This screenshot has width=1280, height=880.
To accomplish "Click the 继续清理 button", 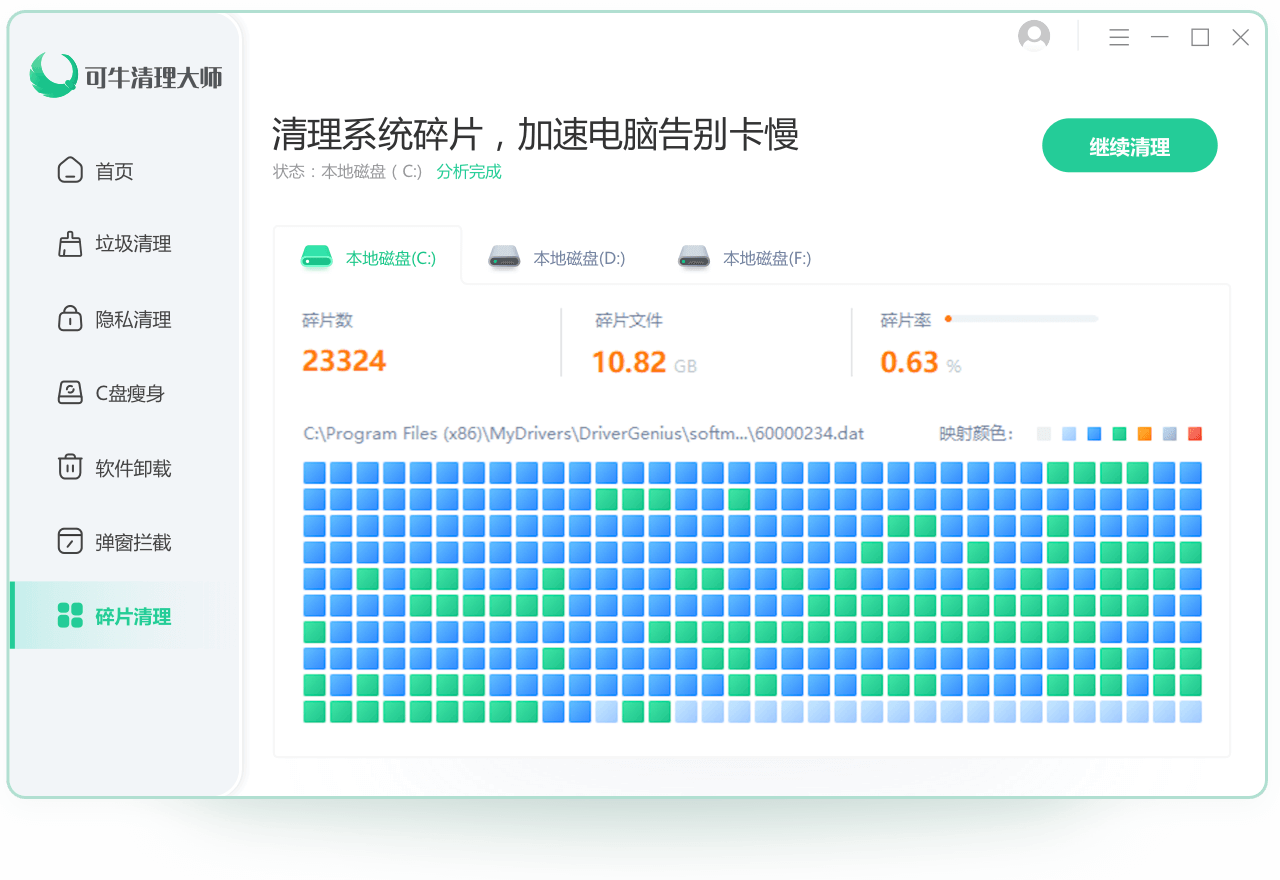I will (x=1130, y=147).
